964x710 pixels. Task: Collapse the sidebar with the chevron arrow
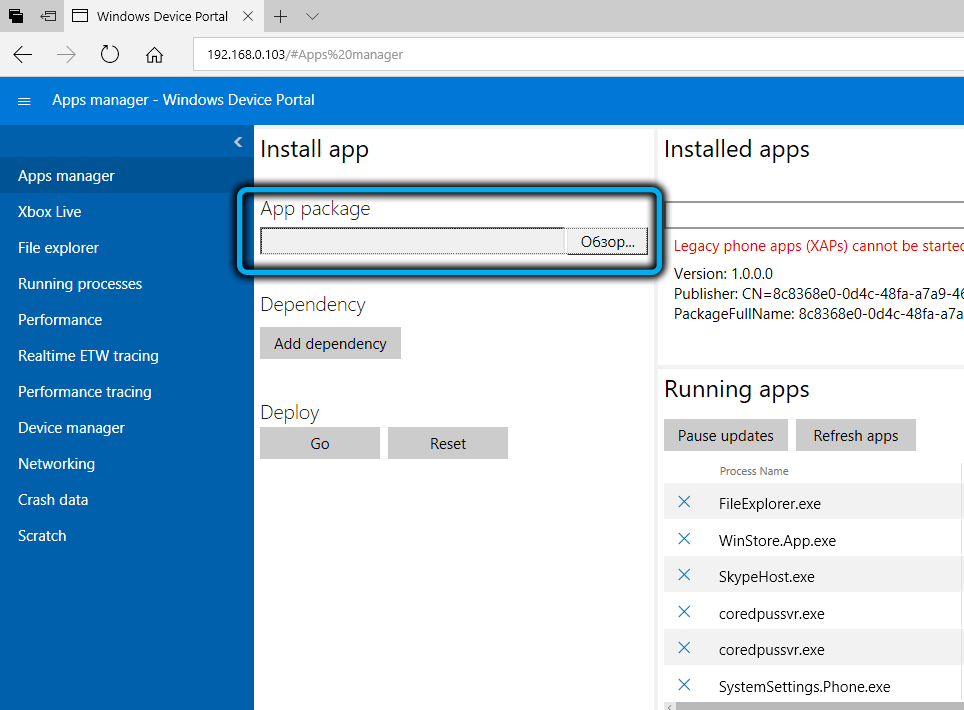[238, 142]
